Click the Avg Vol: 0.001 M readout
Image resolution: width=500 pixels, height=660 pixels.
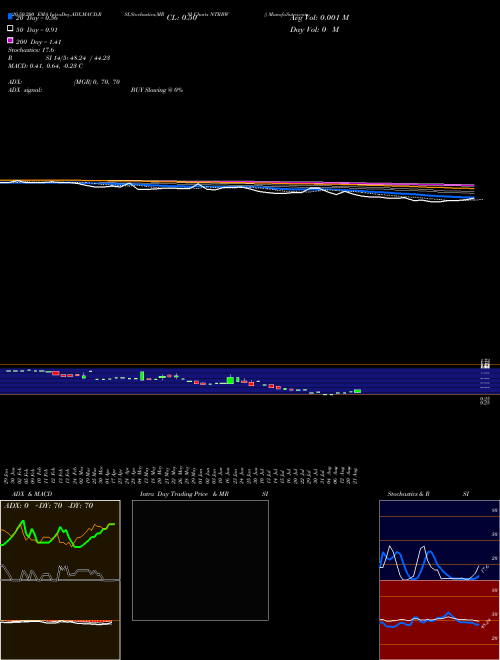click(x=320, y=18)
